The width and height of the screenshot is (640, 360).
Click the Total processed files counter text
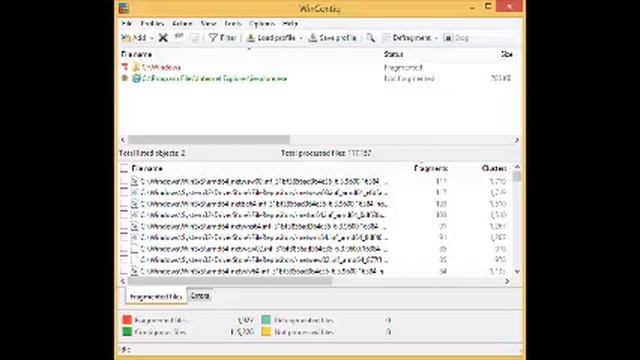(x=326, y=153)
